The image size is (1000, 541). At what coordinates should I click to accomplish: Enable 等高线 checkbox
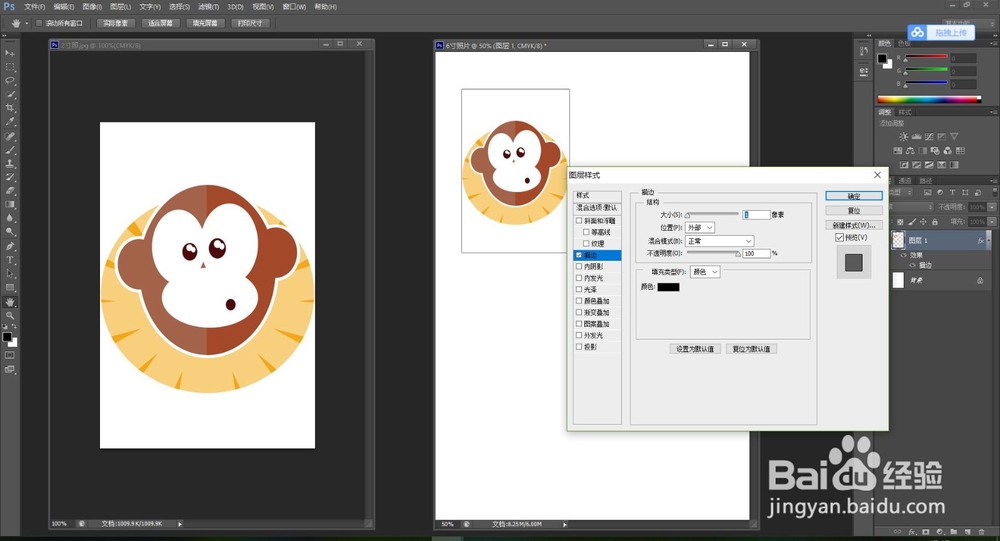586,232
